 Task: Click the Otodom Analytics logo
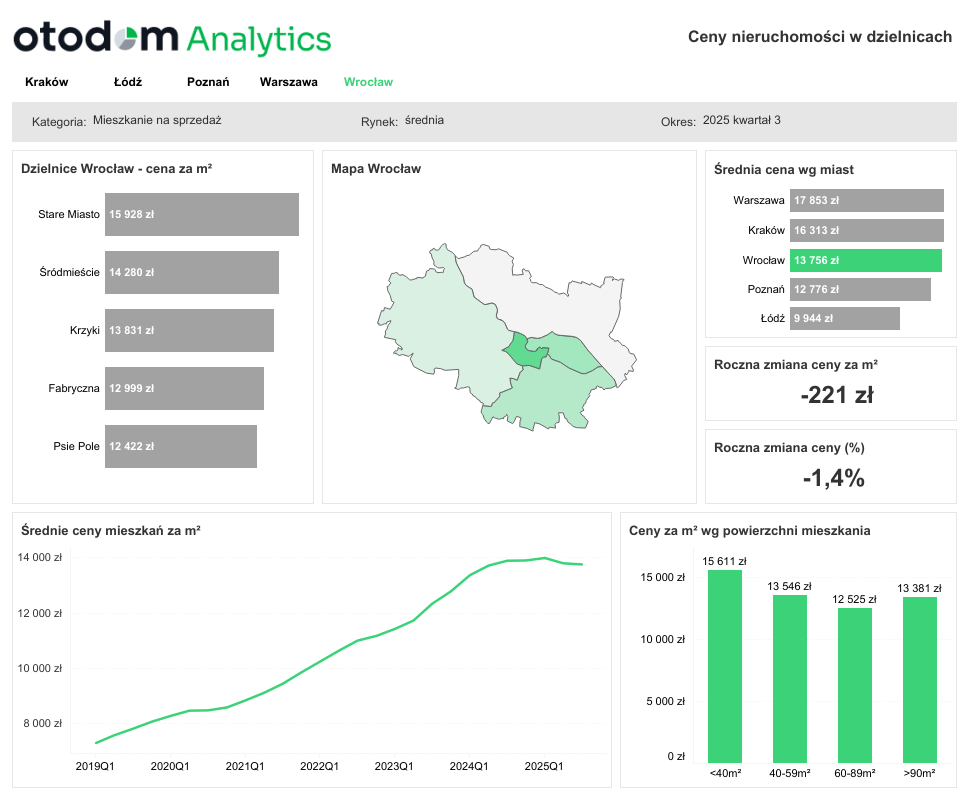click(171, 39)
